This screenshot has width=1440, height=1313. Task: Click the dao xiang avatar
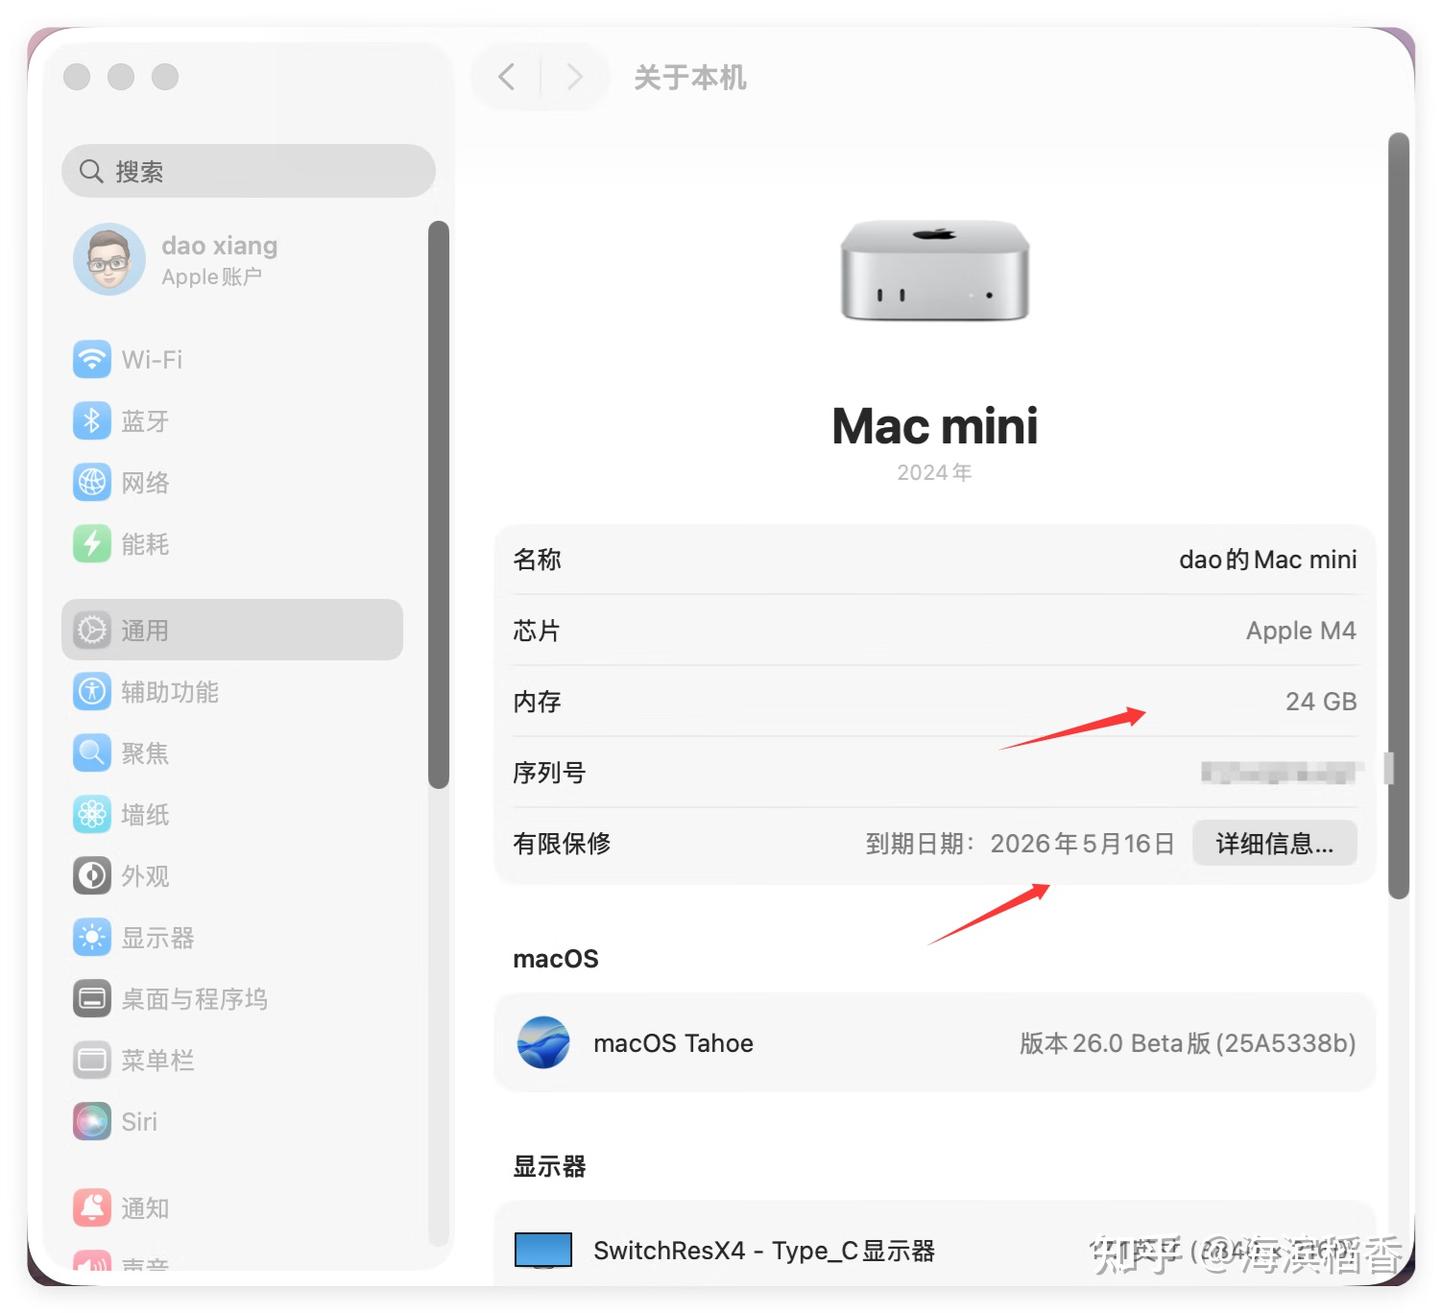(109, 259)
